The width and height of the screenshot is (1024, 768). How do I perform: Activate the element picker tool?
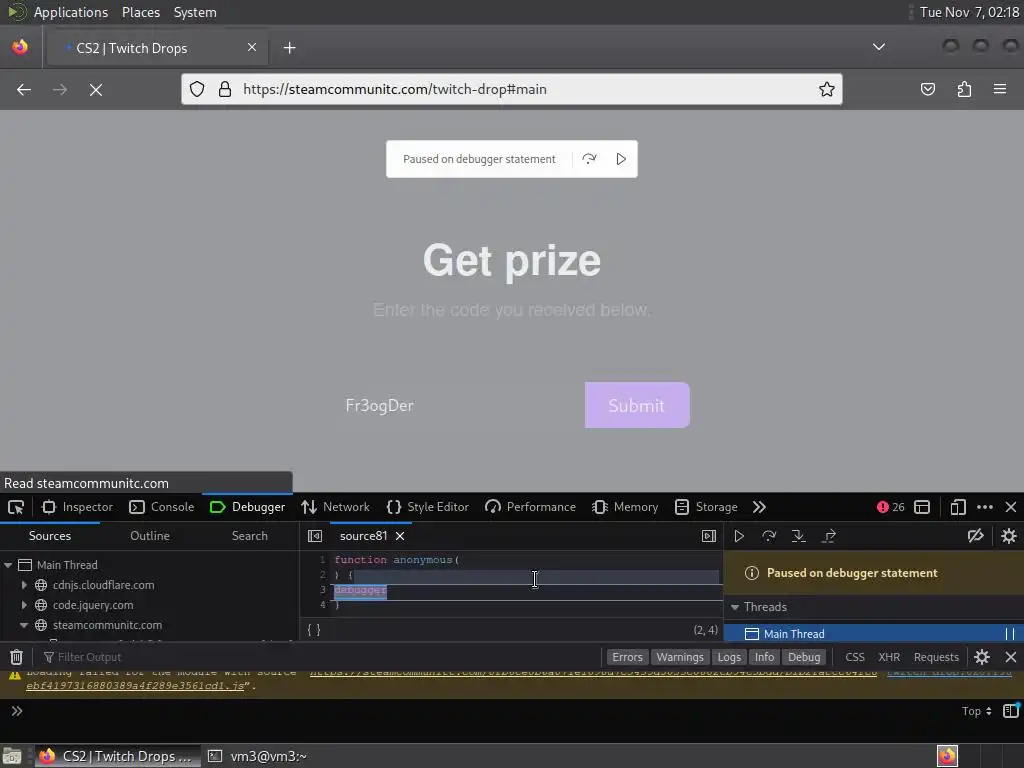[x=16, y=507]
